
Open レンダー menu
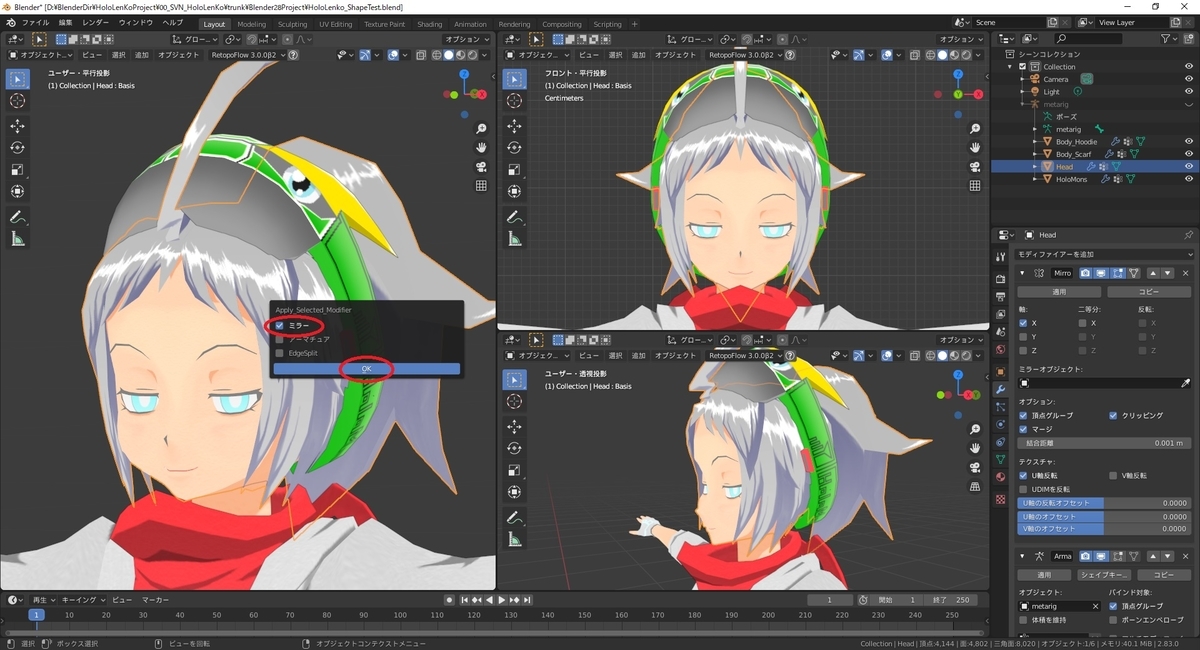point(96,22)
